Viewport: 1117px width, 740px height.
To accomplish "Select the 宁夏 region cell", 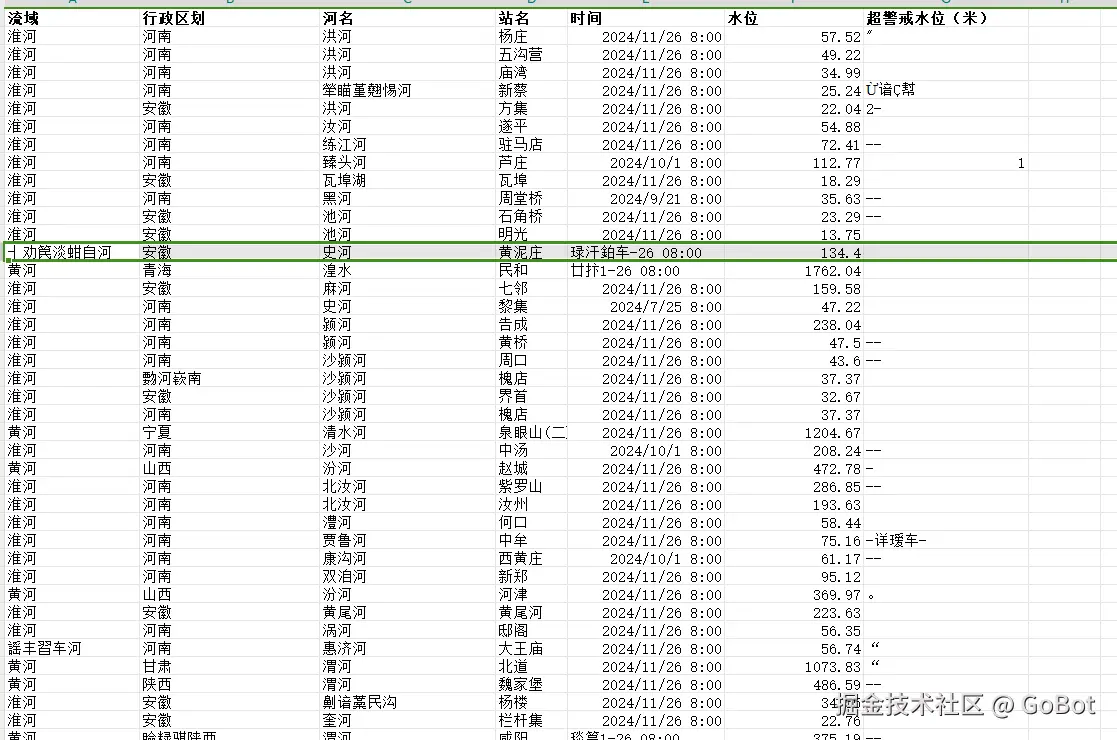I will point(162,432).
